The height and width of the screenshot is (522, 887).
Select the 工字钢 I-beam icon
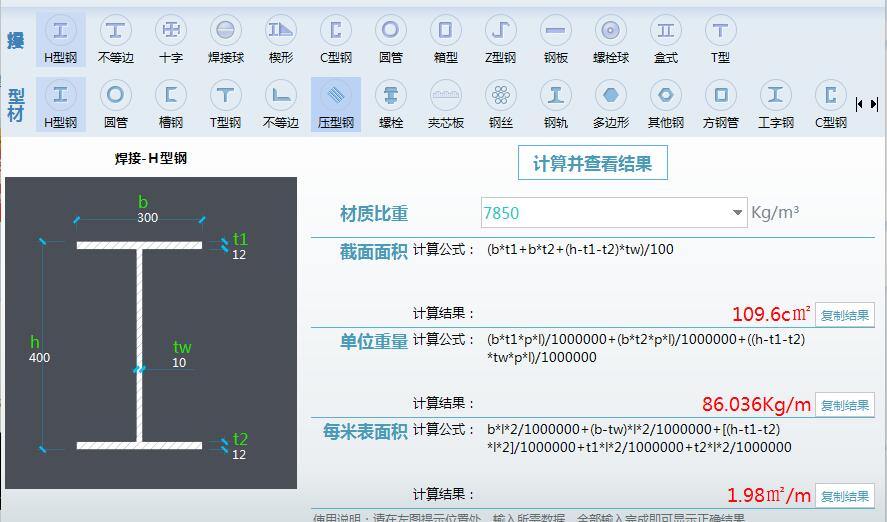(x=776, y=105)
